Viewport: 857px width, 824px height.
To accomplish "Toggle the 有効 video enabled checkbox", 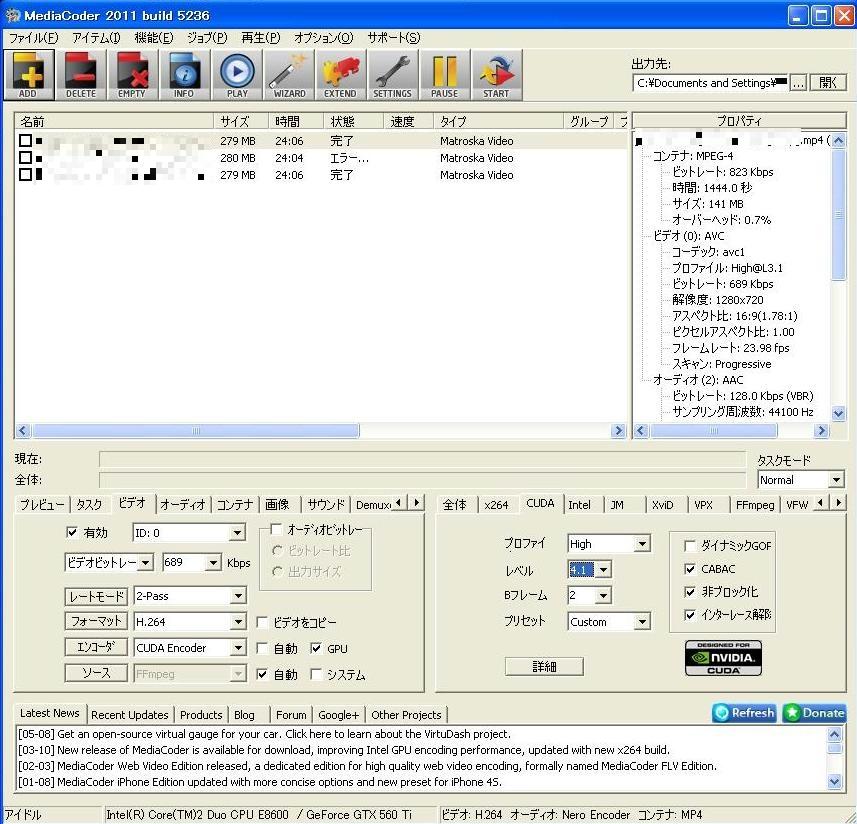I will (72, 532).
